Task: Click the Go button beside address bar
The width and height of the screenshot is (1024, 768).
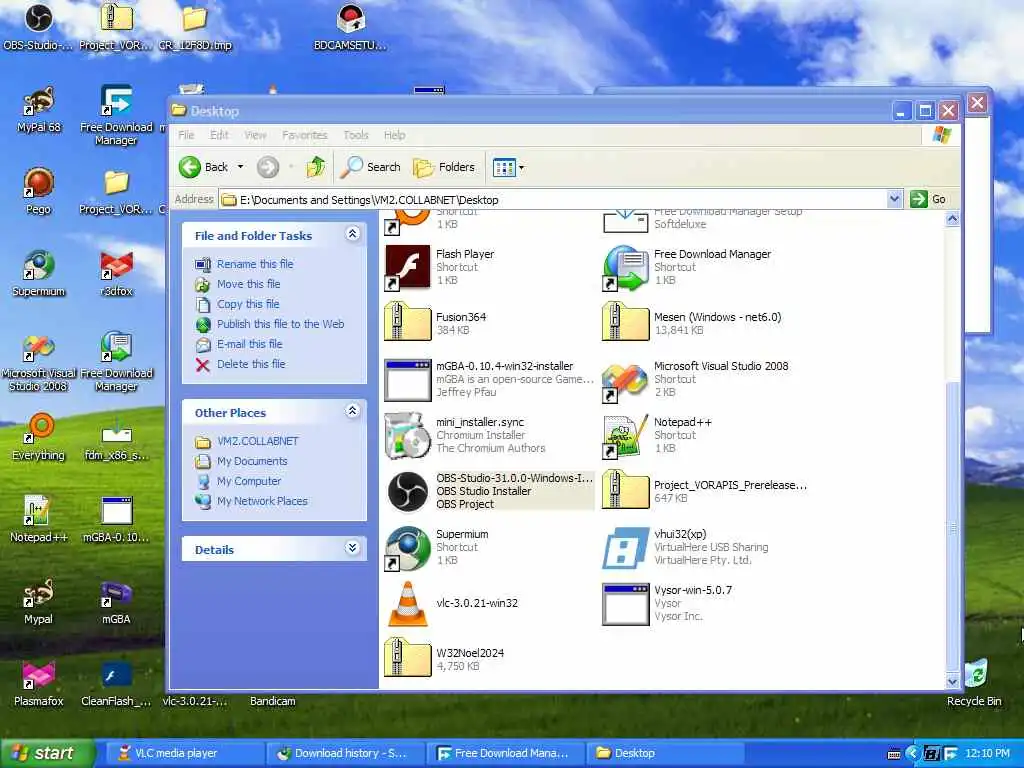Action: [928, 199]
